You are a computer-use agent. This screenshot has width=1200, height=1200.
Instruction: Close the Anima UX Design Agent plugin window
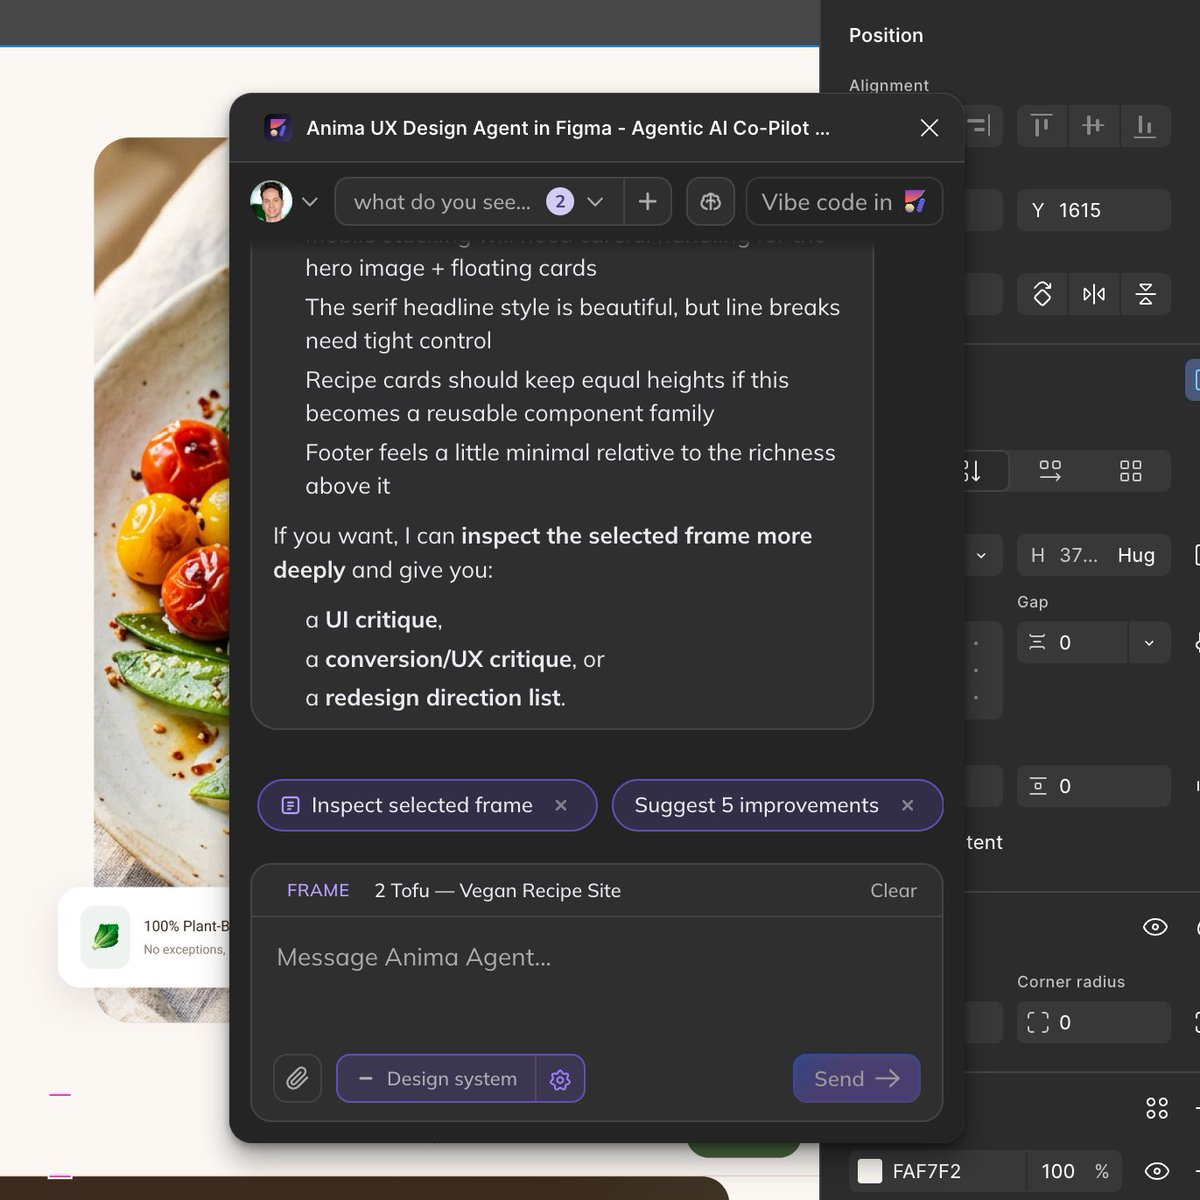click(929, 128)
